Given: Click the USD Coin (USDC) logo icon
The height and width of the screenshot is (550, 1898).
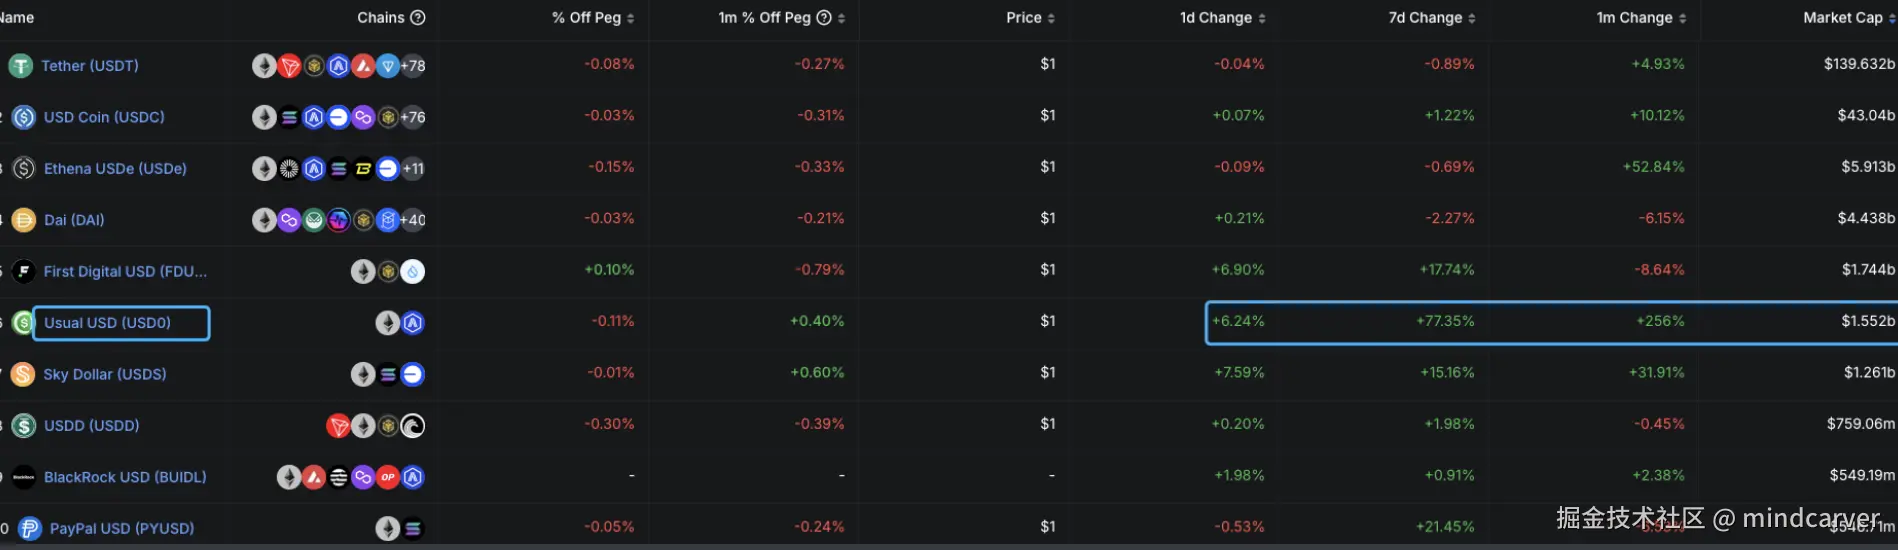Looking at the screenshot, I should pos(24,117).
